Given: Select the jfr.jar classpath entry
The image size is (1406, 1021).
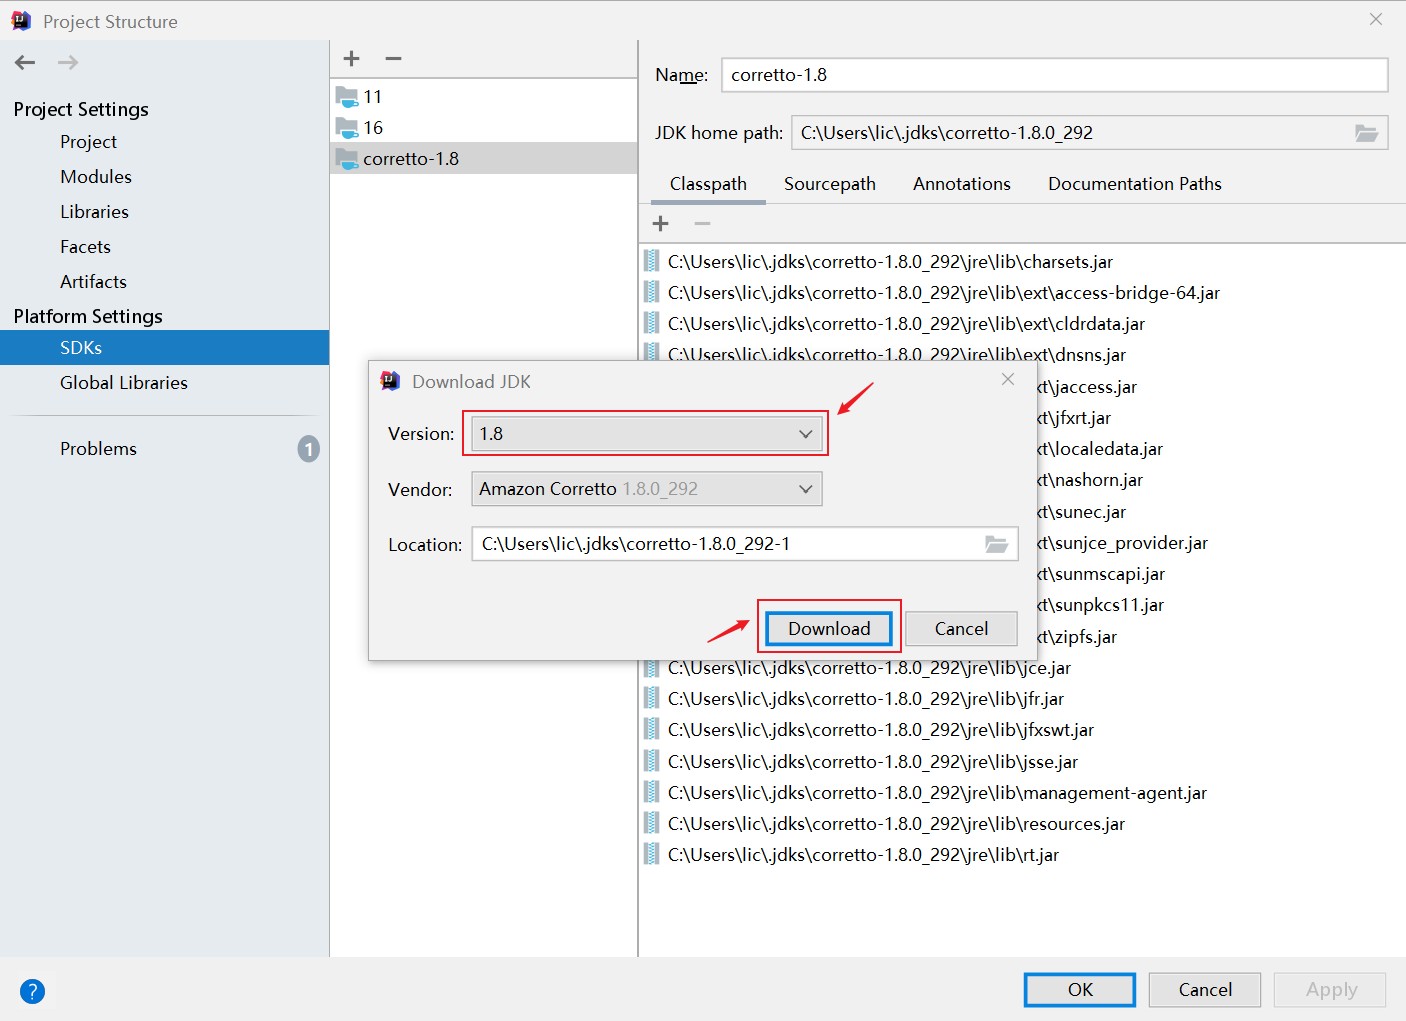Looking at the screenshot, I should [866, 699].
